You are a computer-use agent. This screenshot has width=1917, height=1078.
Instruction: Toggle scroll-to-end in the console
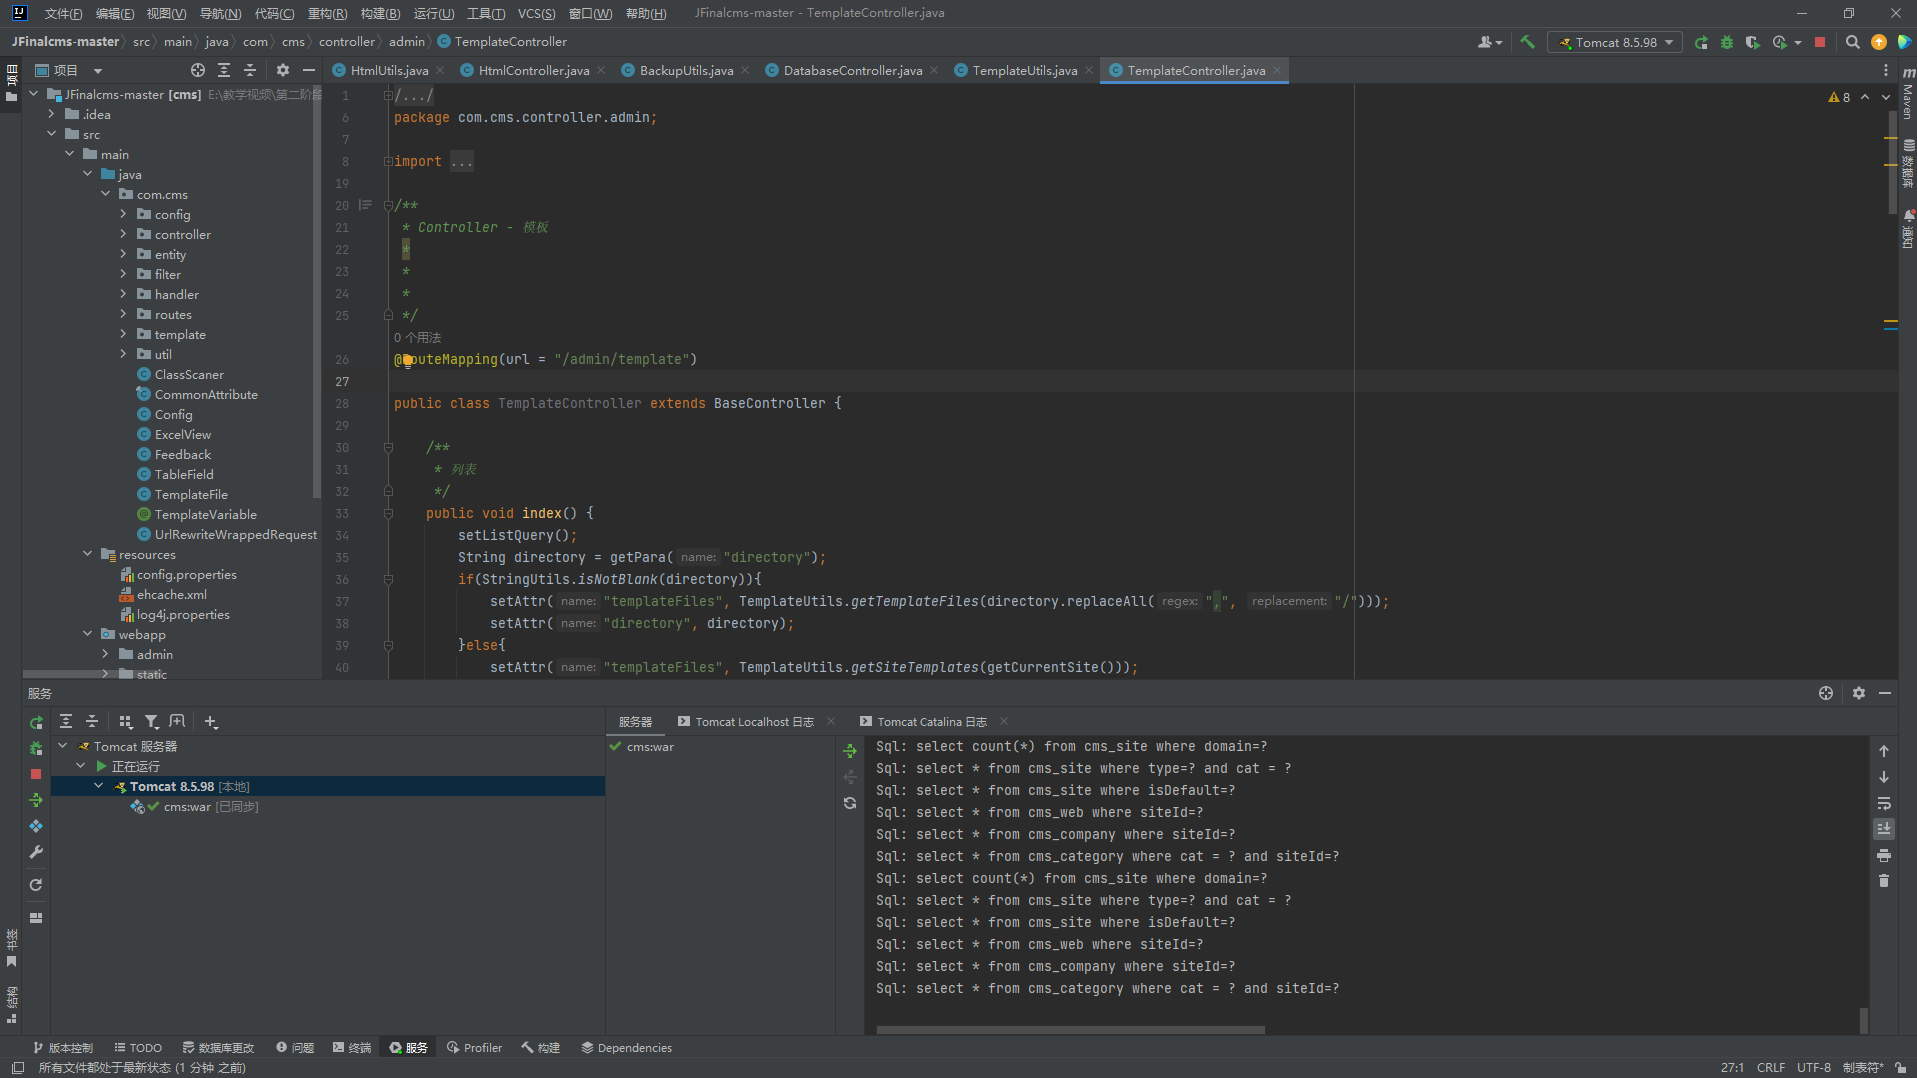pyautogui.click(x=1884, y=829)
